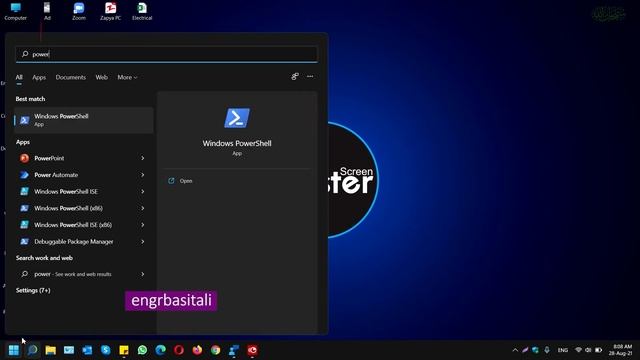Open File Explorer from the taskbar
This screenshot has width=640, height=360.
(x=51, y=350)
